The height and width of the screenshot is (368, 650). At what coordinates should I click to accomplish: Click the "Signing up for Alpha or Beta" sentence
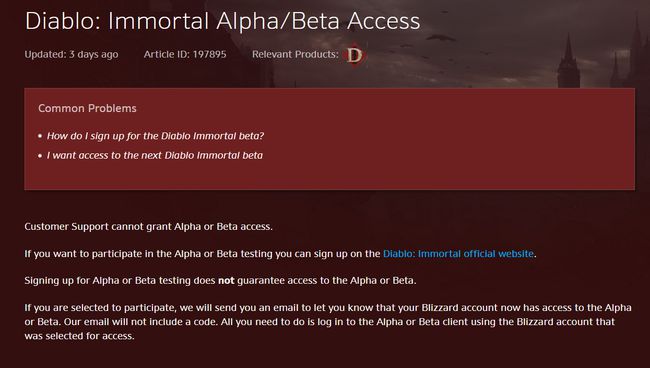coord(220,281)
